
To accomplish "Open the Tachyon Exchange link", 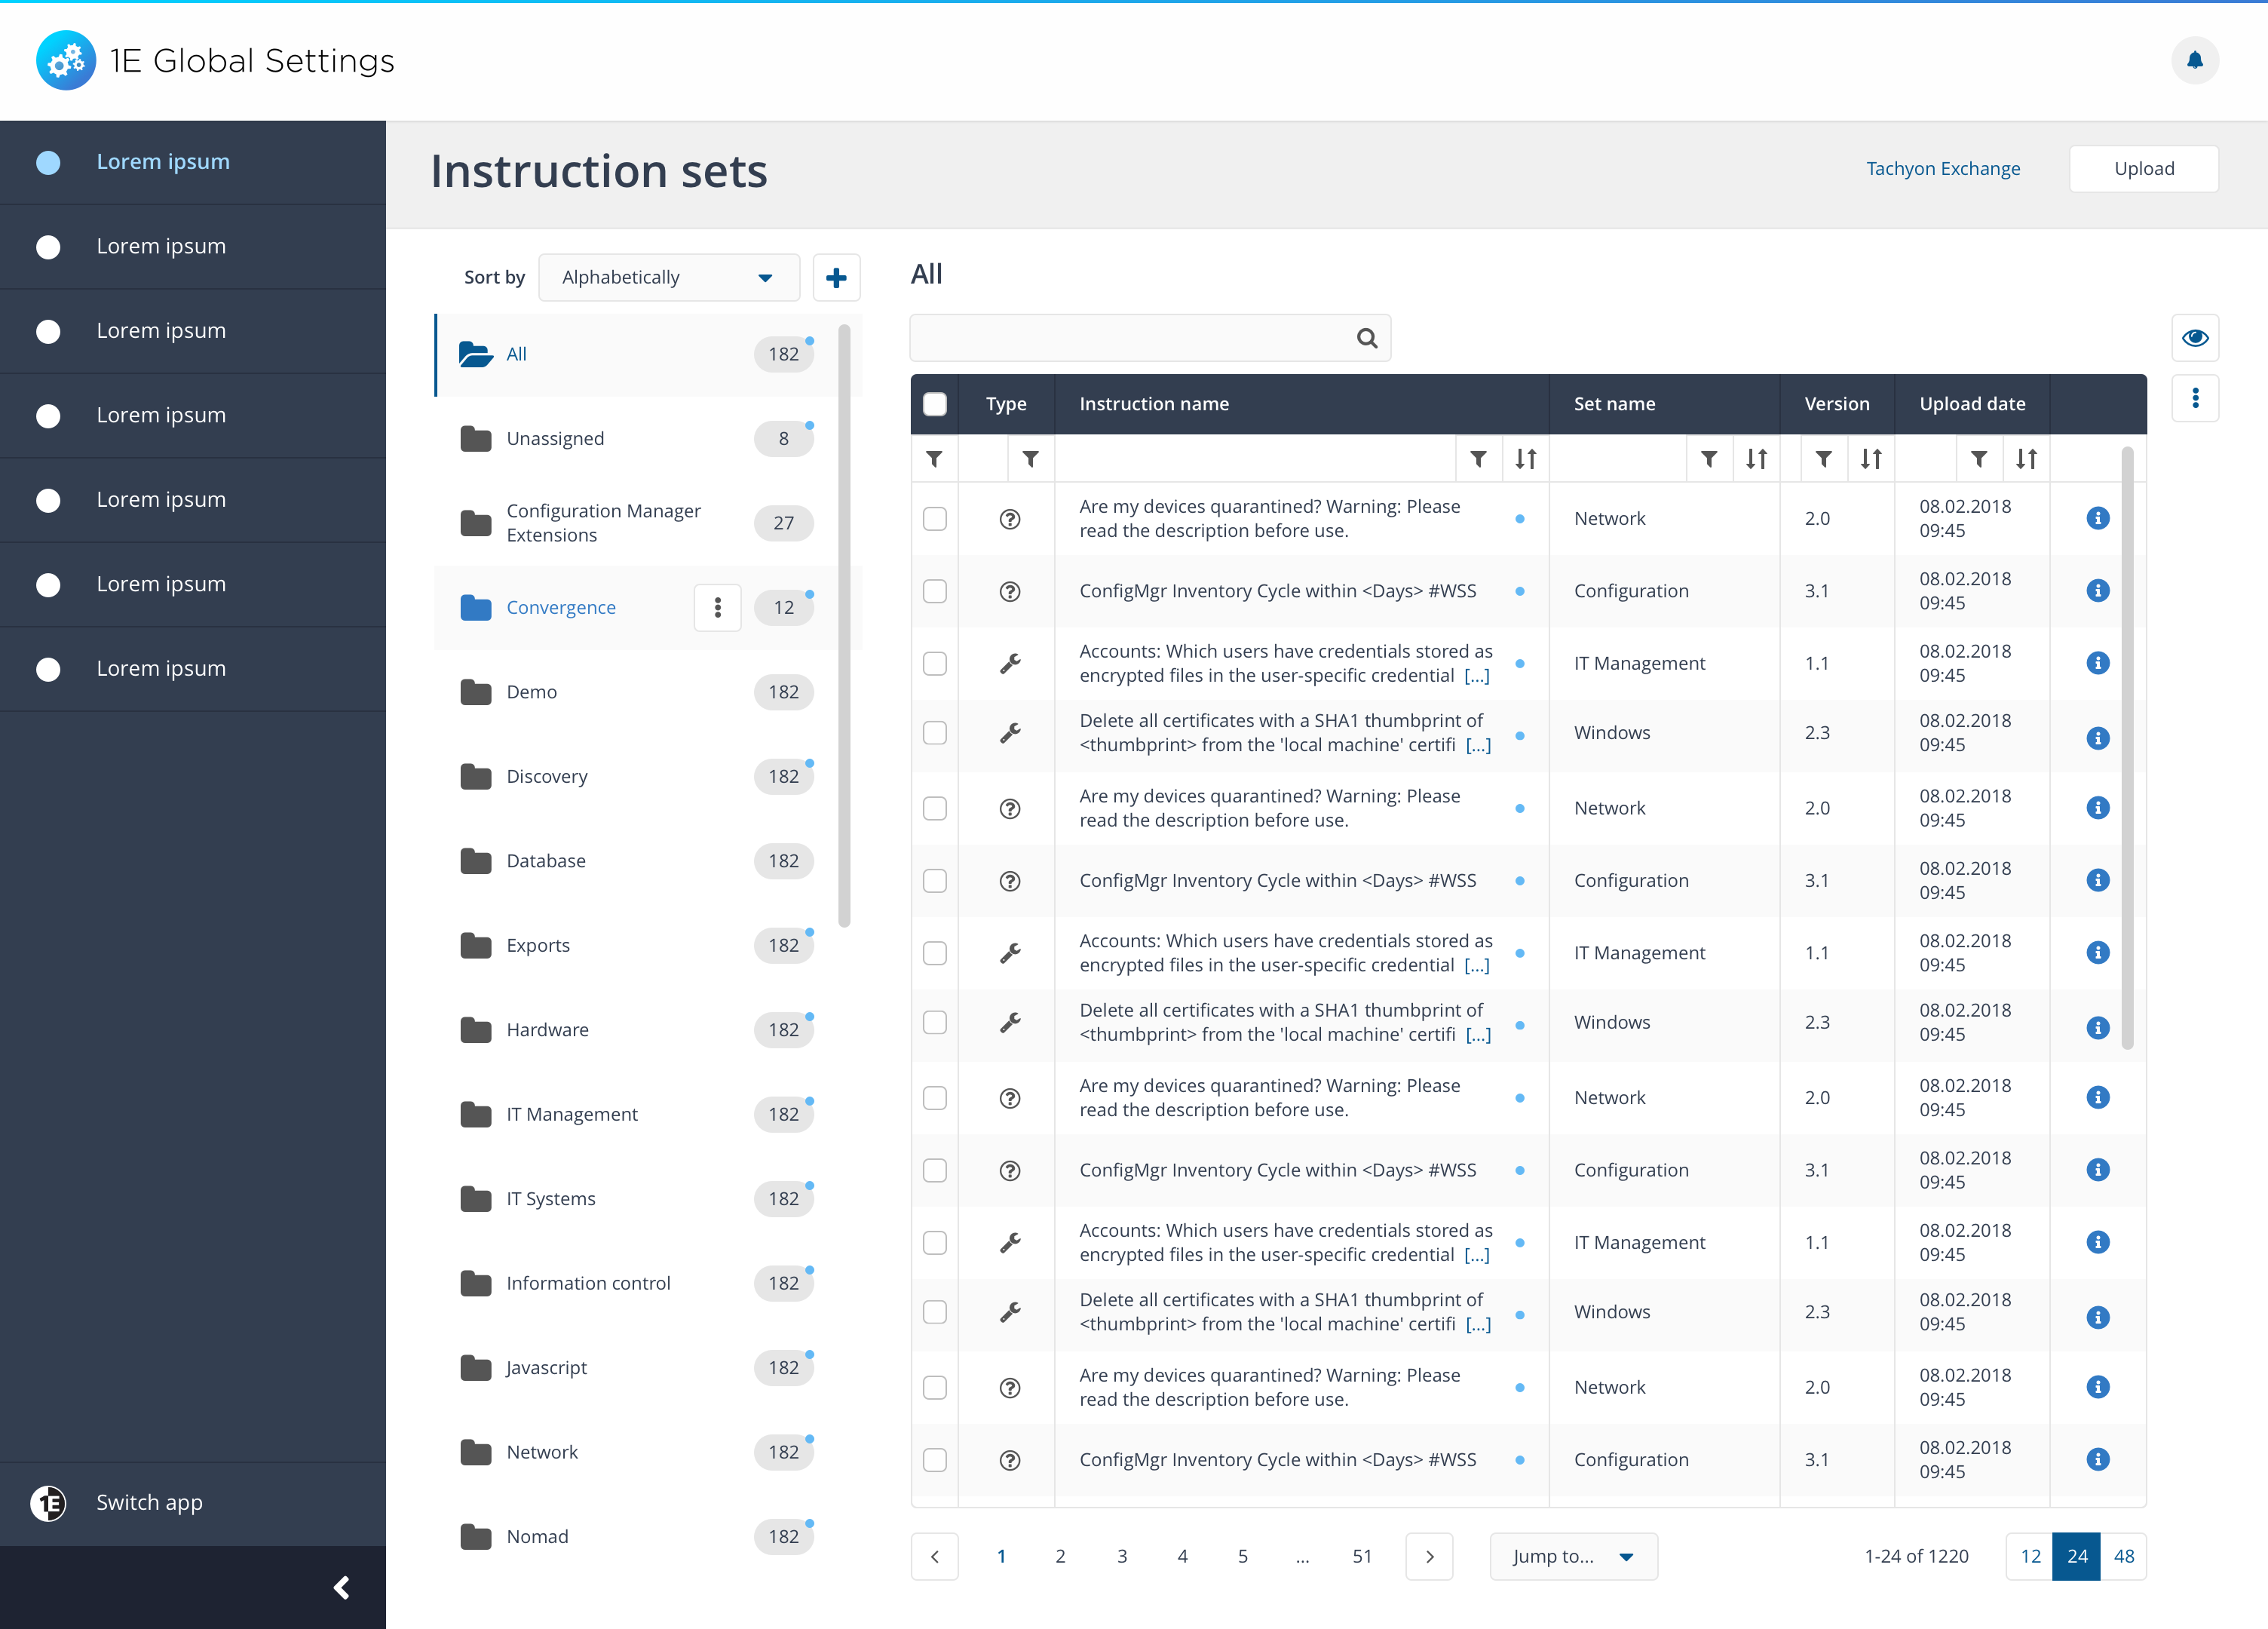I will click(x=1942, y=169).
